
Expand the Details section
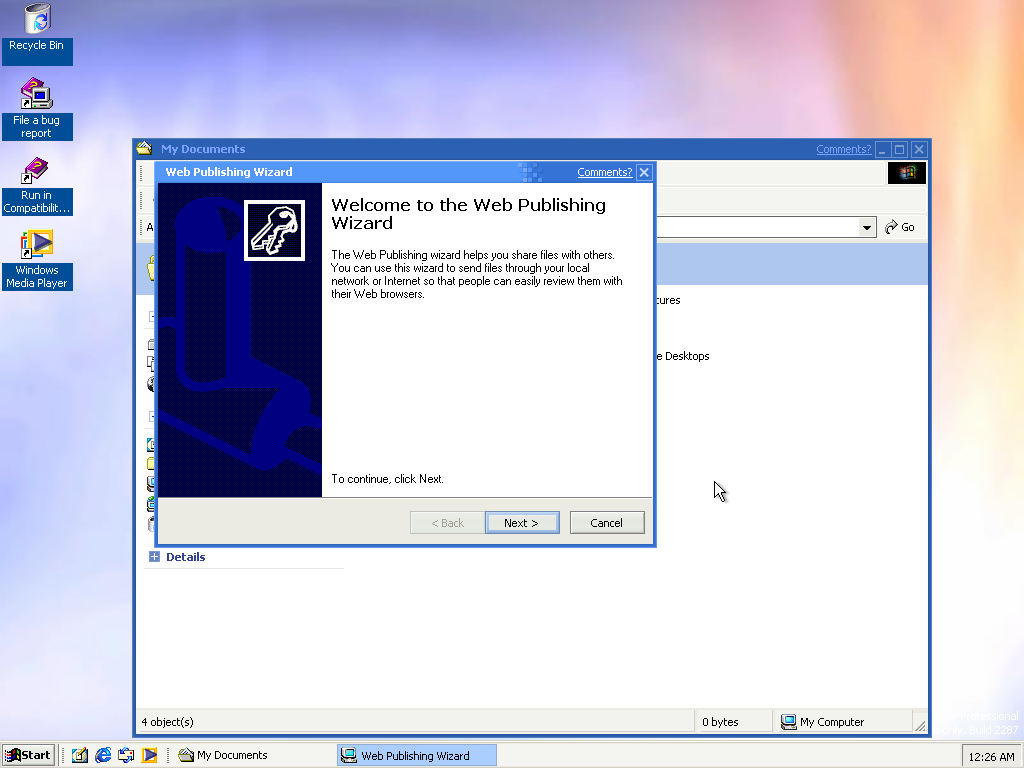point(154,556)
